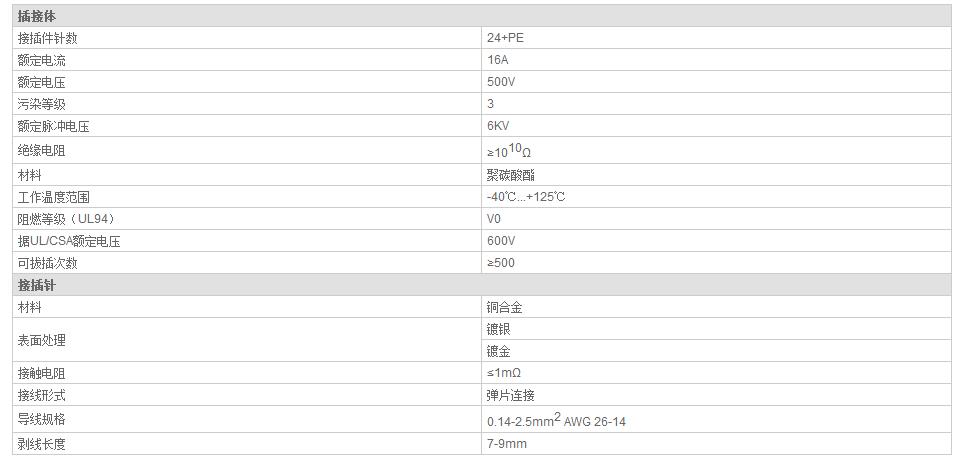This screenshot has width=960, height=468.
Task: Click the 阻燃等级（UL94） label
Action: click(x=59, y=219)
